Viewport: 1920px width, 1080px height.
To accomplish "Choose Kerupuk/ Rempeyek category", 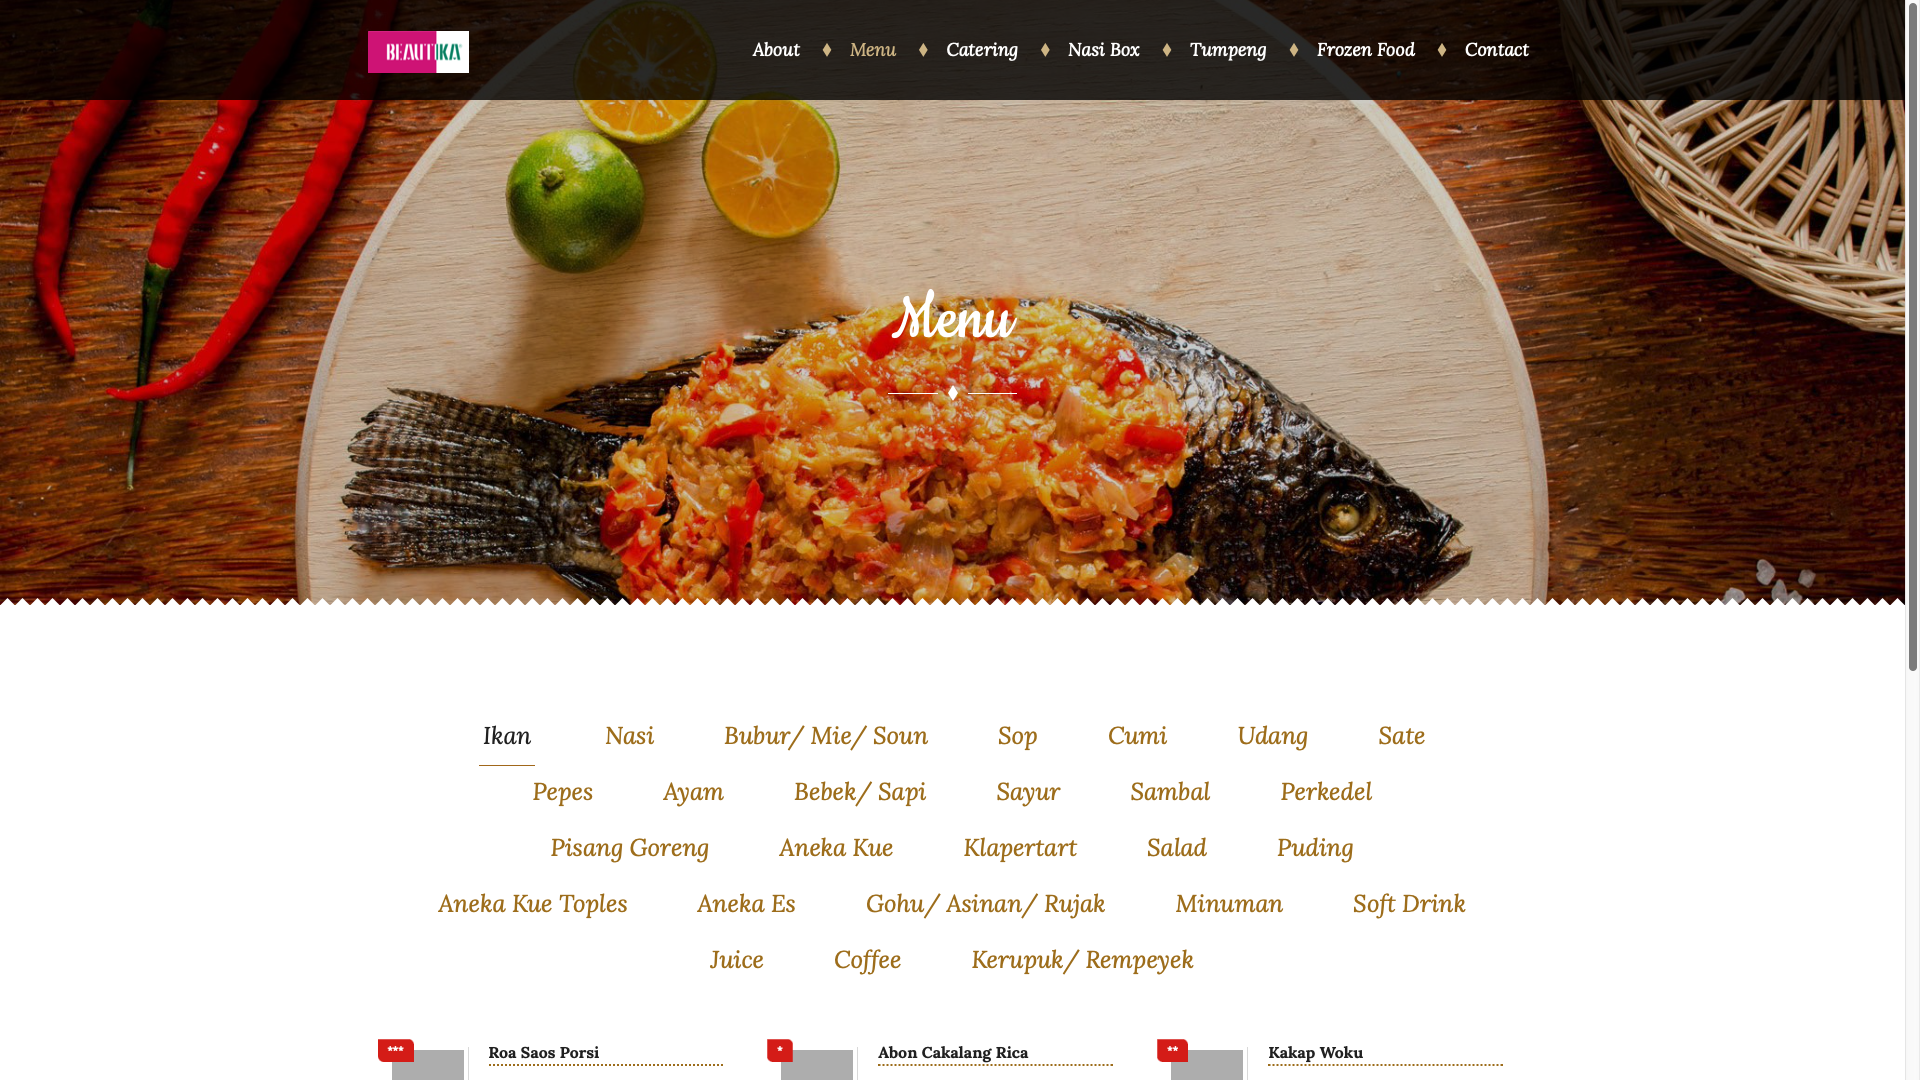I will [1082, 960].
